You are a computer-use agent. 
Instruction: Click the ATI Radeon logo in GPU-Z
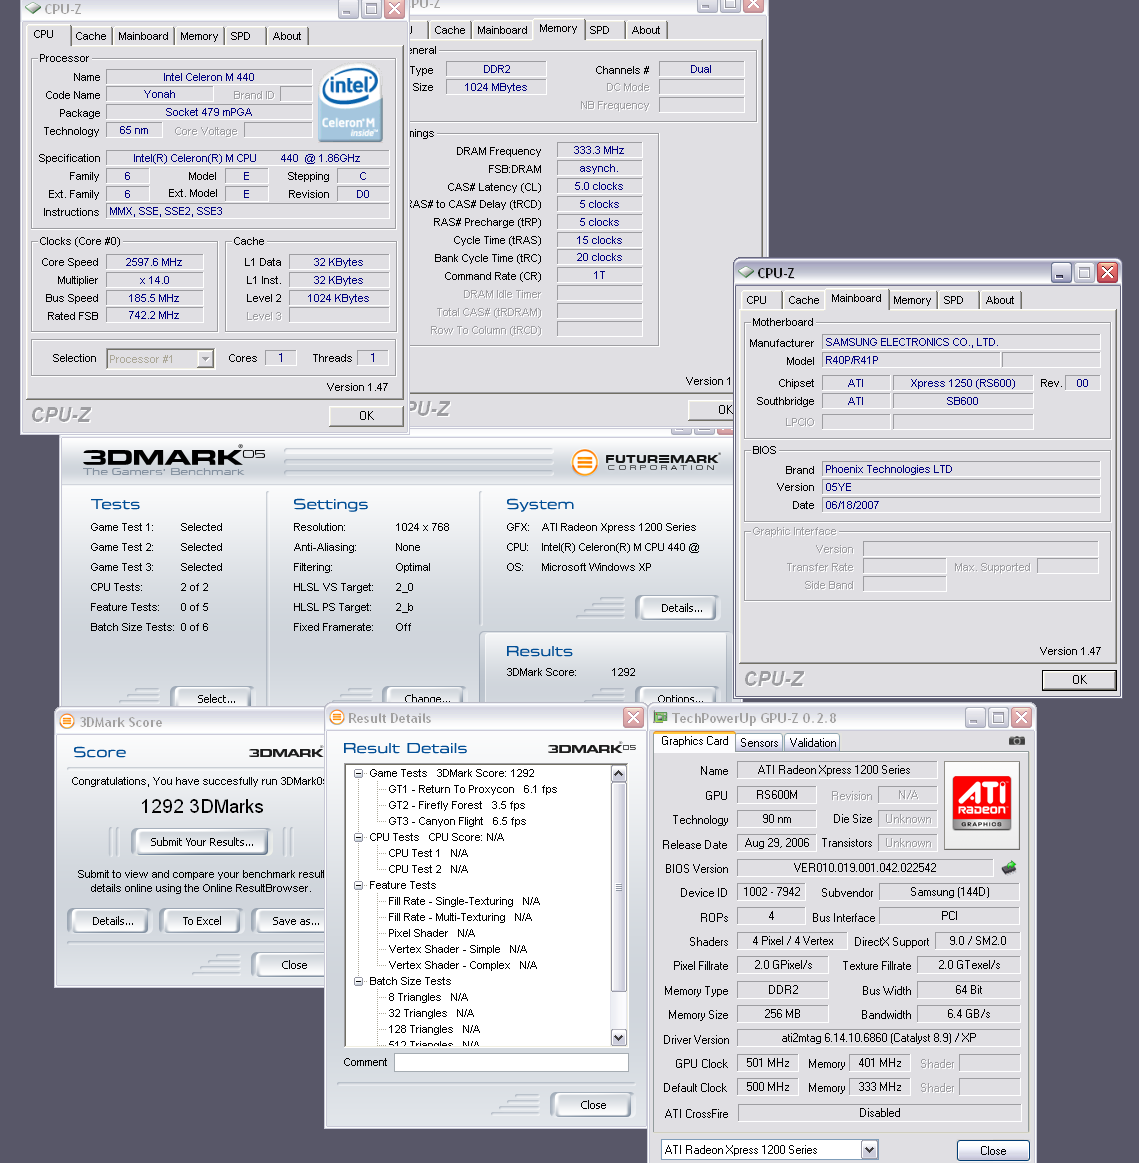(x=982, y=804)
